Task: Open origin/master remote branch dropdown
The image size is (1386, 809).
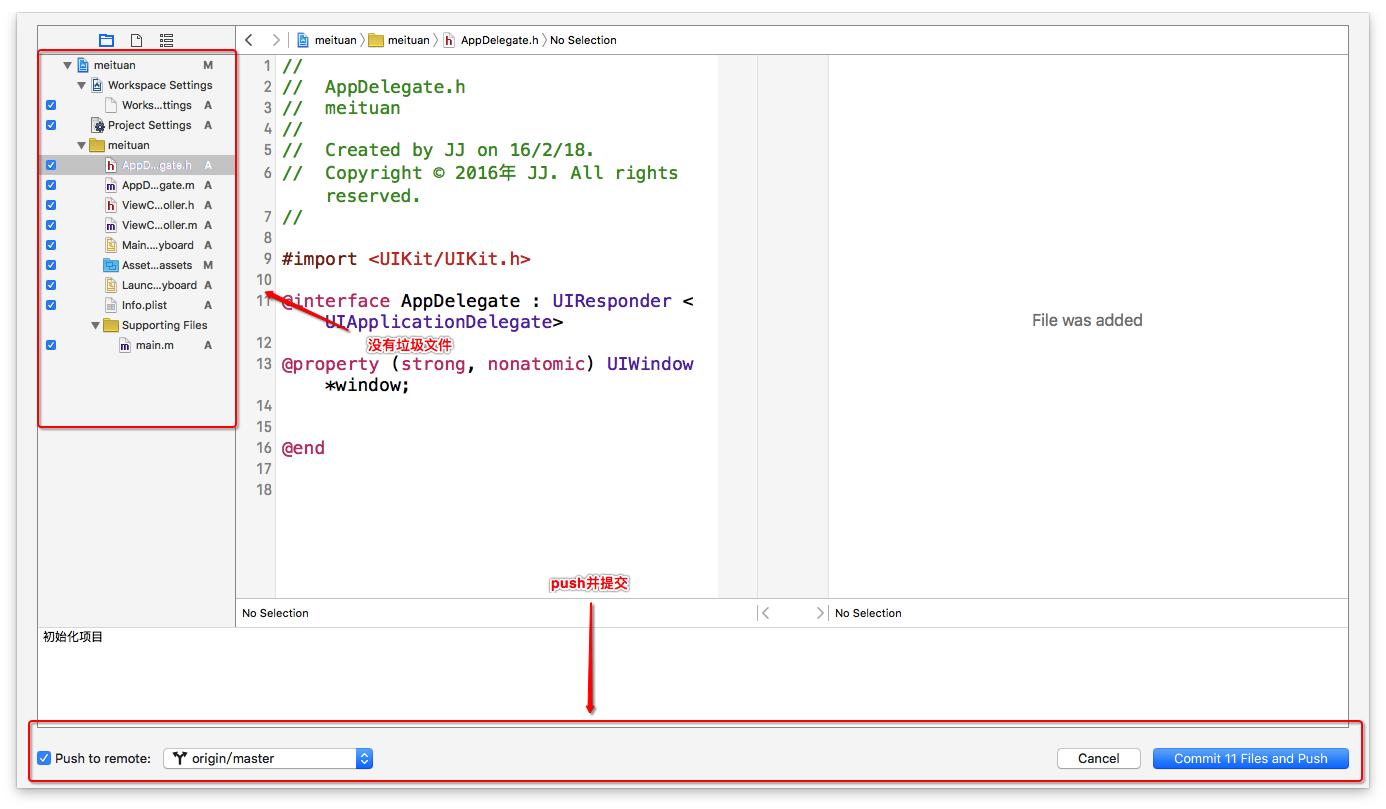Action: pyautogui.click(x=268, y=758)
